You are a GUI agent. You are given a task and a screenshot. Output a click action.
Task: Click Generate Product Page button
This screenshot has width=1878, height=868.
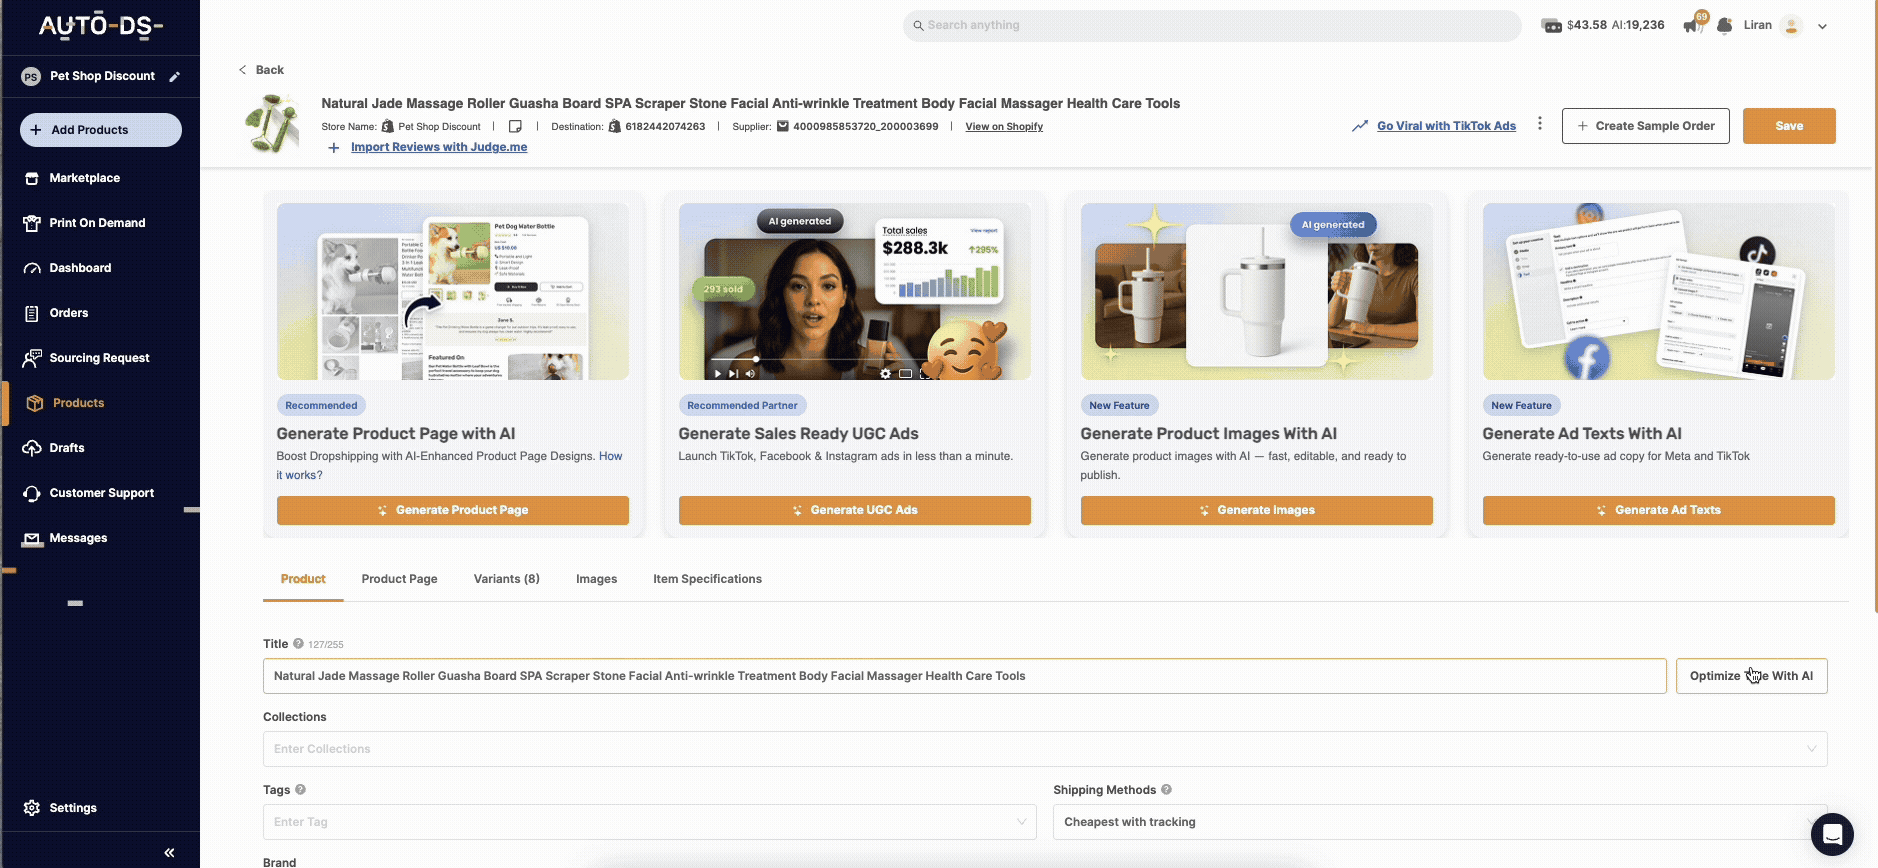tap(453, 510)
